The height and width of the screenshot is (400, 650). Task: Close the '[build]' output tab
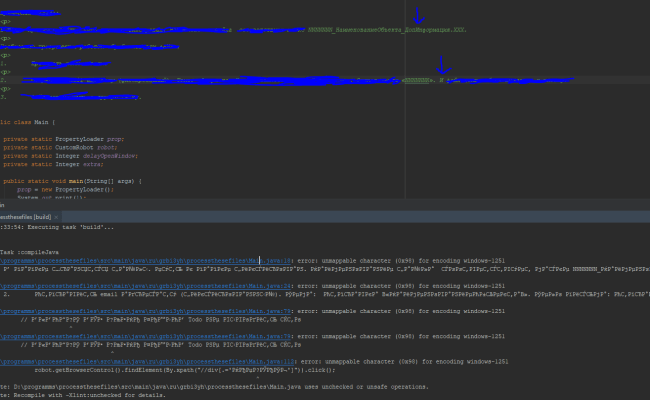click(56, 217)
